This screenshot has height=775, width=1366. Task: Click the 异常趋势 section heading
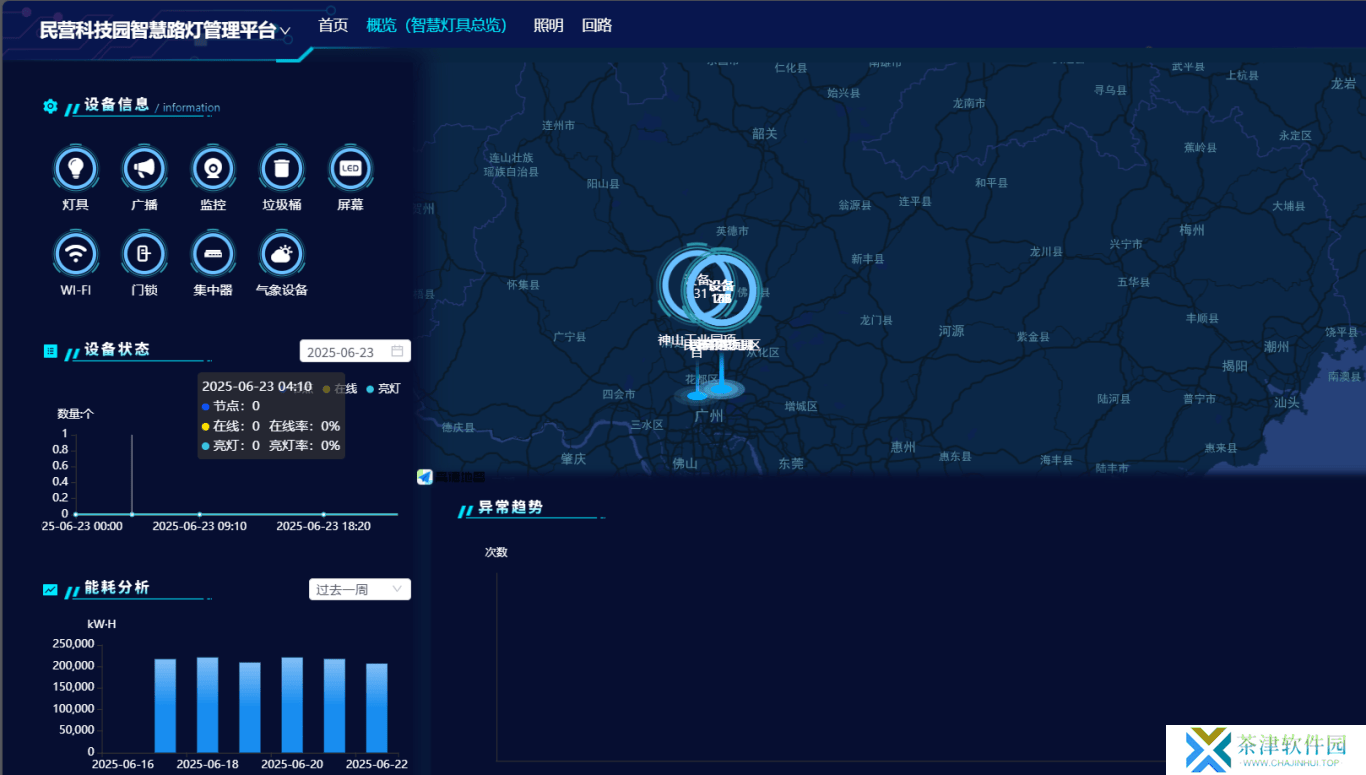[510, 507]
